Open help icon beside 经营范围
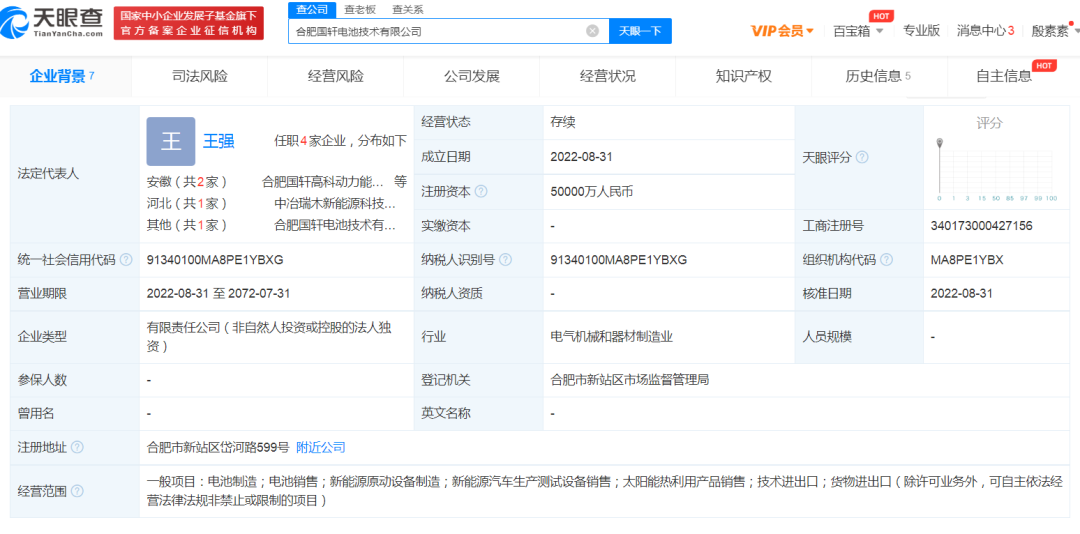Screen dimensions: 1080x534 pos(77,491)
